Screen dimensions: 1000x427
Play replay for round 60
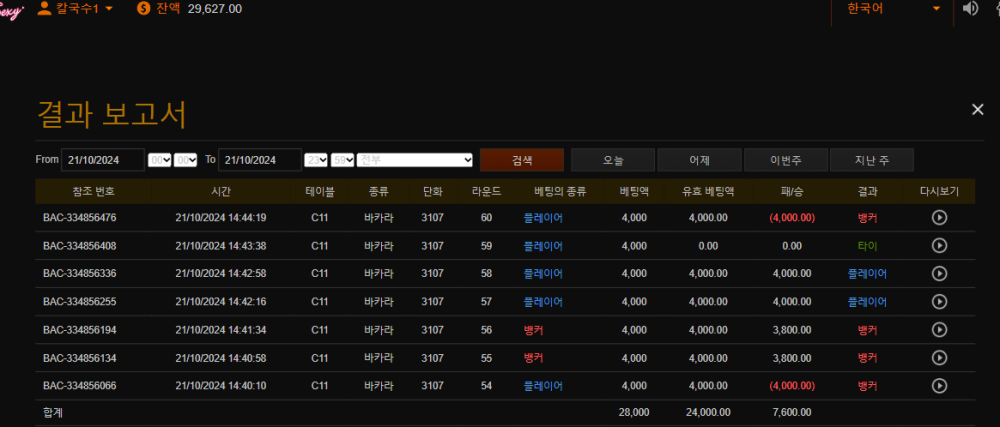939,217
